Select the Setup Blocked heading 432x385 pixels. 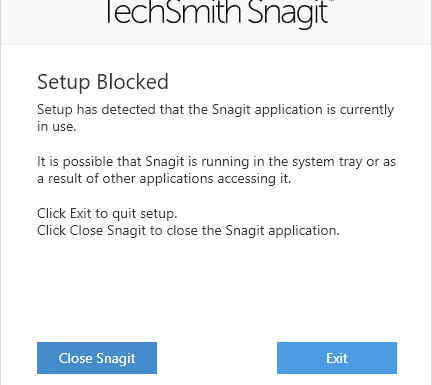click(x=103, y=82)
